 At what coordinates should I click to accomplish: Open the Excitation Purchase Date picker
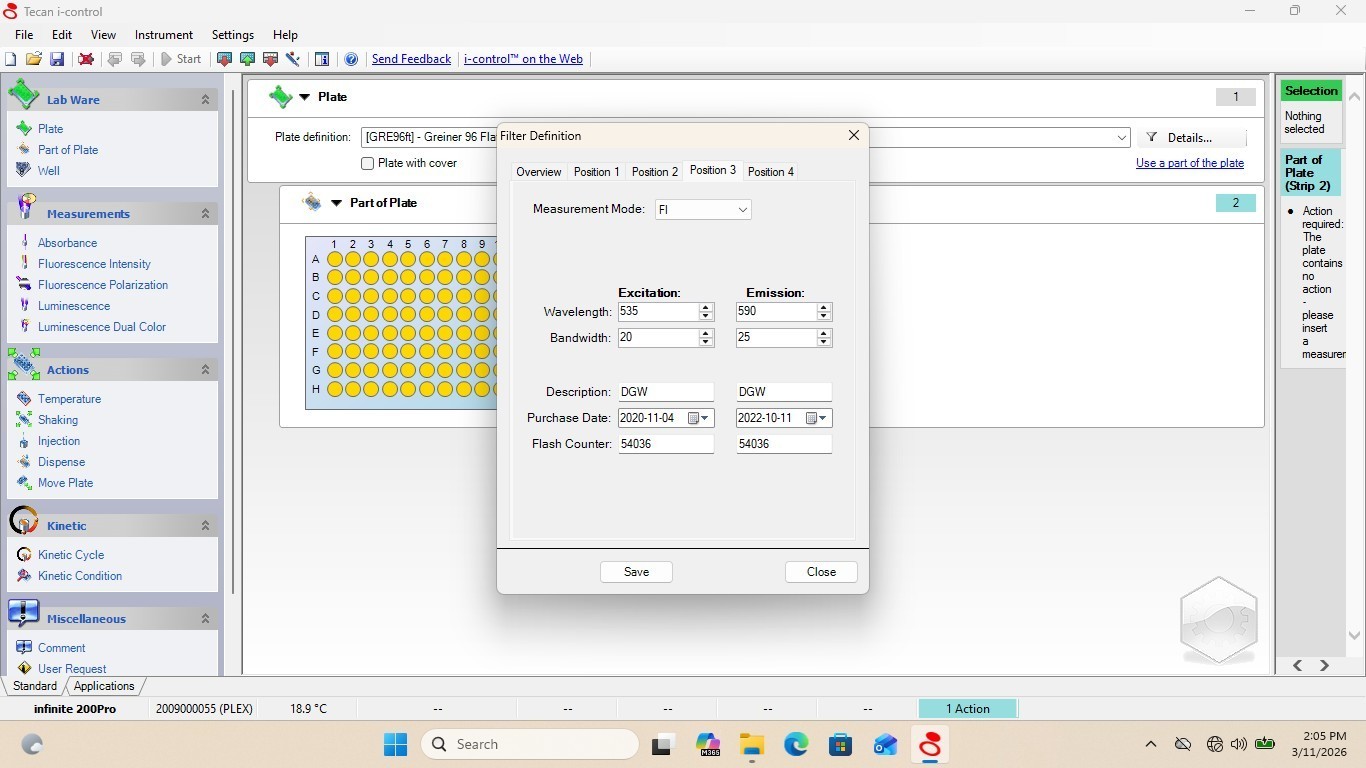coord(699,418)
